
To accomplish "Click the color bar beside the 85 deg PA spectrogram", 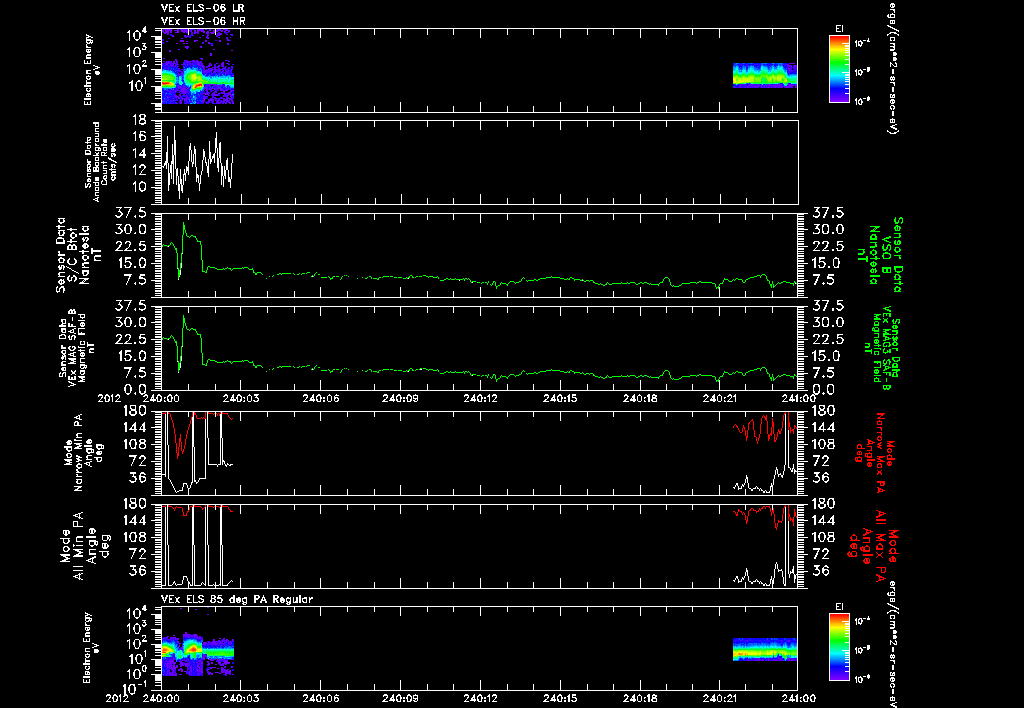I will 839,647.
